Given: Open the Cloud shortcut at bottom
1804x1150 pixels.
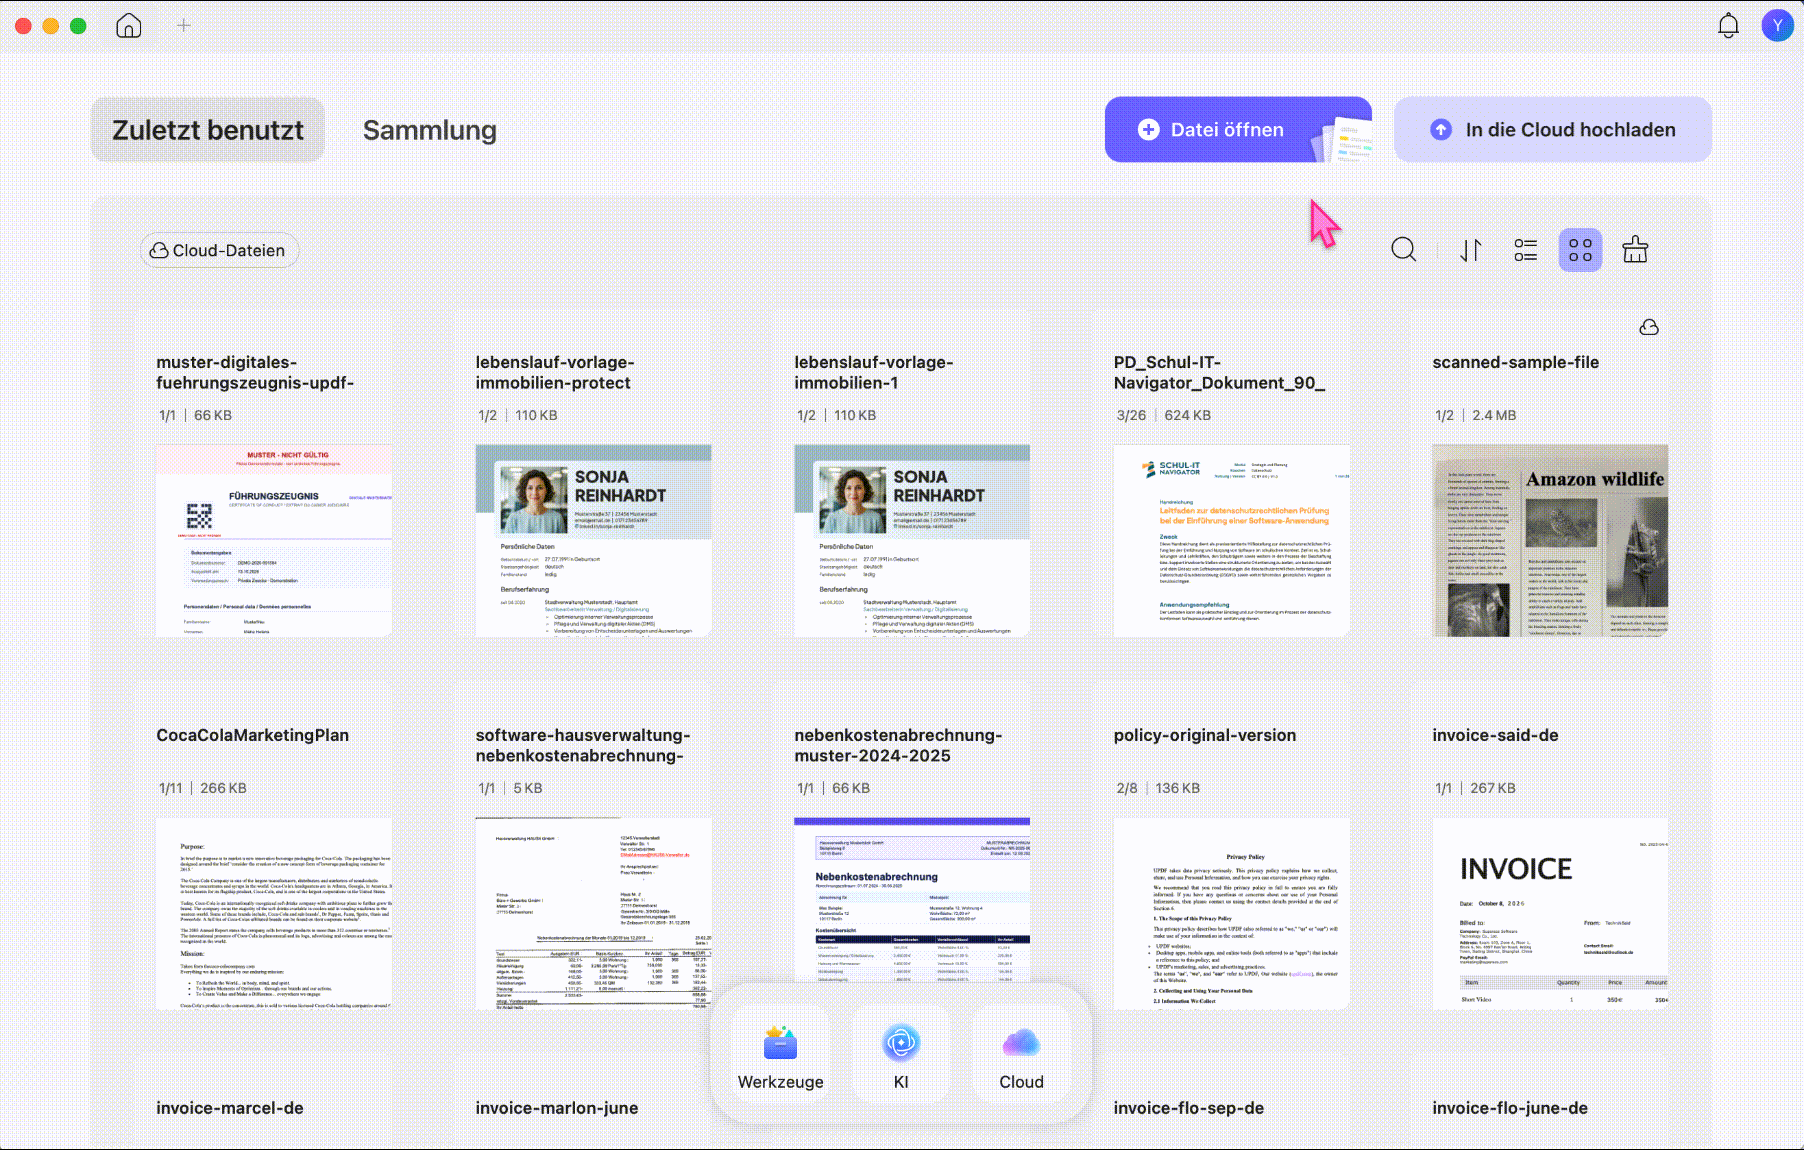Looking at the screenshot, I should point(1021,1056).
